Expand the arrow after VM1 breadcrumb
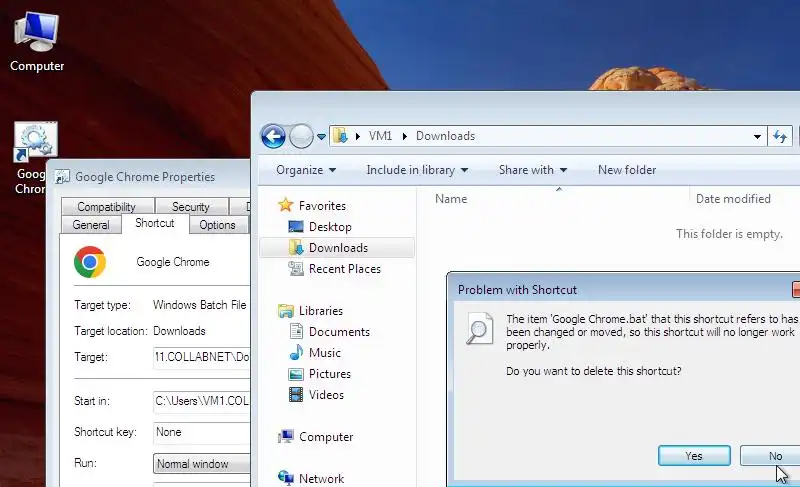 [x=405, y=136]
